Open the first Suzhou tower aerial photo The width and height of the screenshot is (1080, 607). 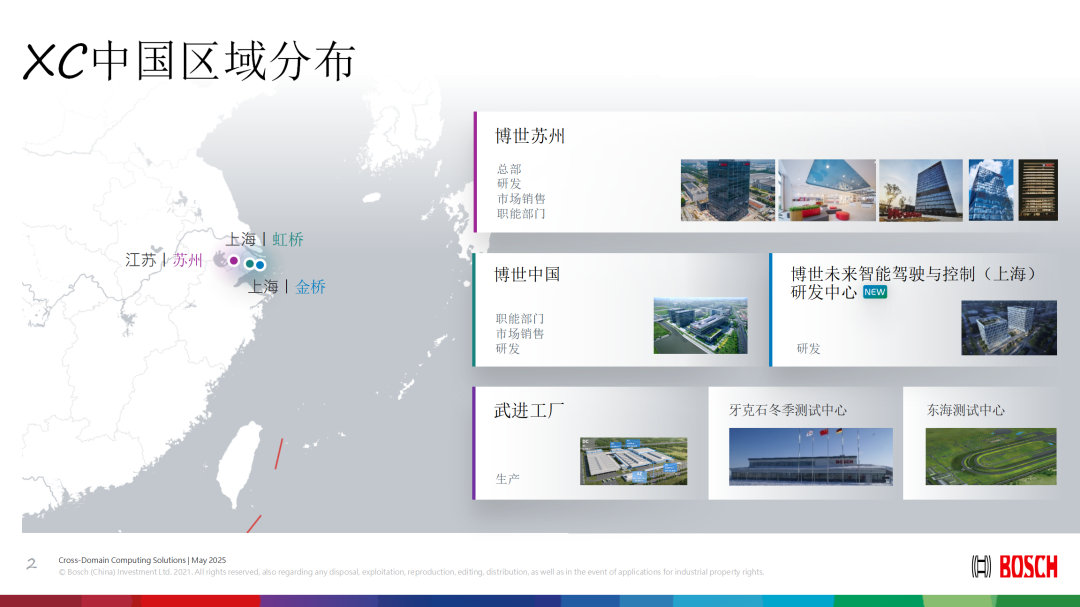pos(727,190)
